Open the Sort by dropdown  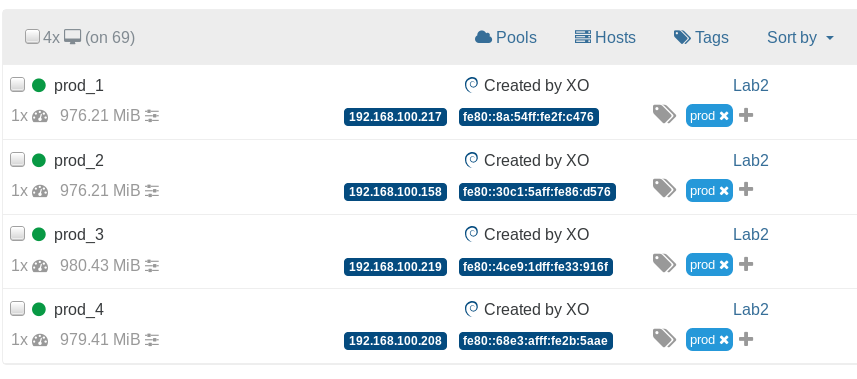click(800, 37)
